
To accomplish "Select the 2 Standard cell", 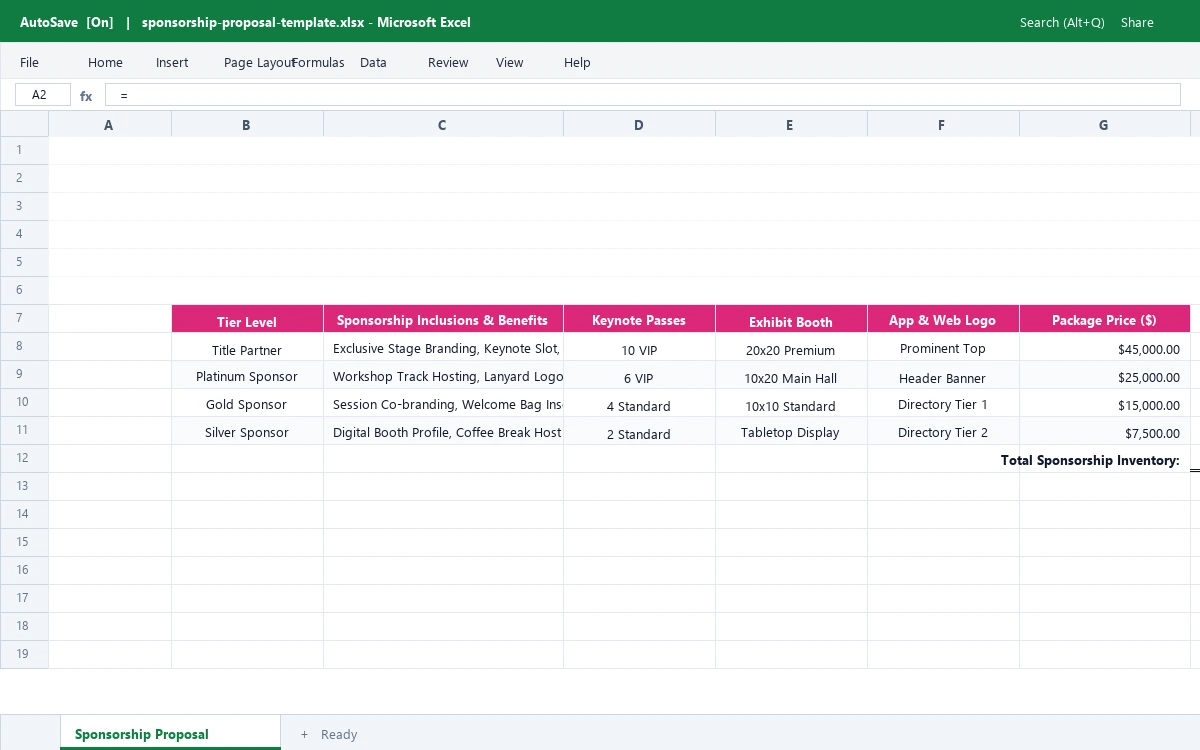I will [639, 431].
